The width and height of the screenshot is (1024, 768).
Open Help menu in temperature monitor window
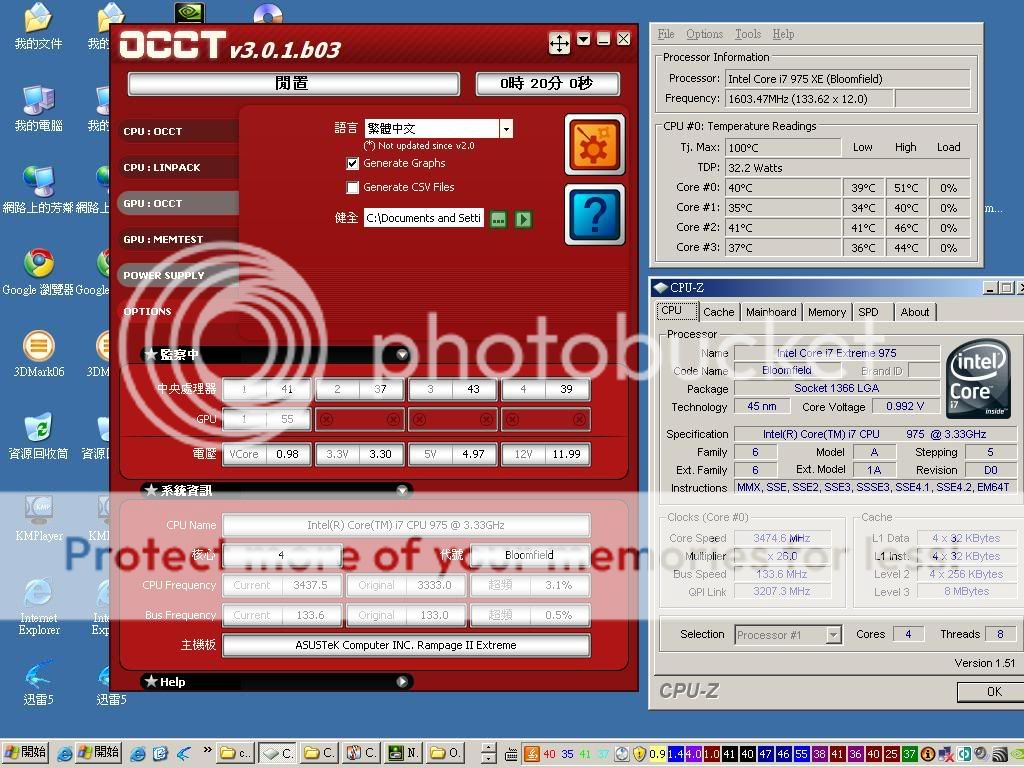pyautogui.click(x=783, y=34)
